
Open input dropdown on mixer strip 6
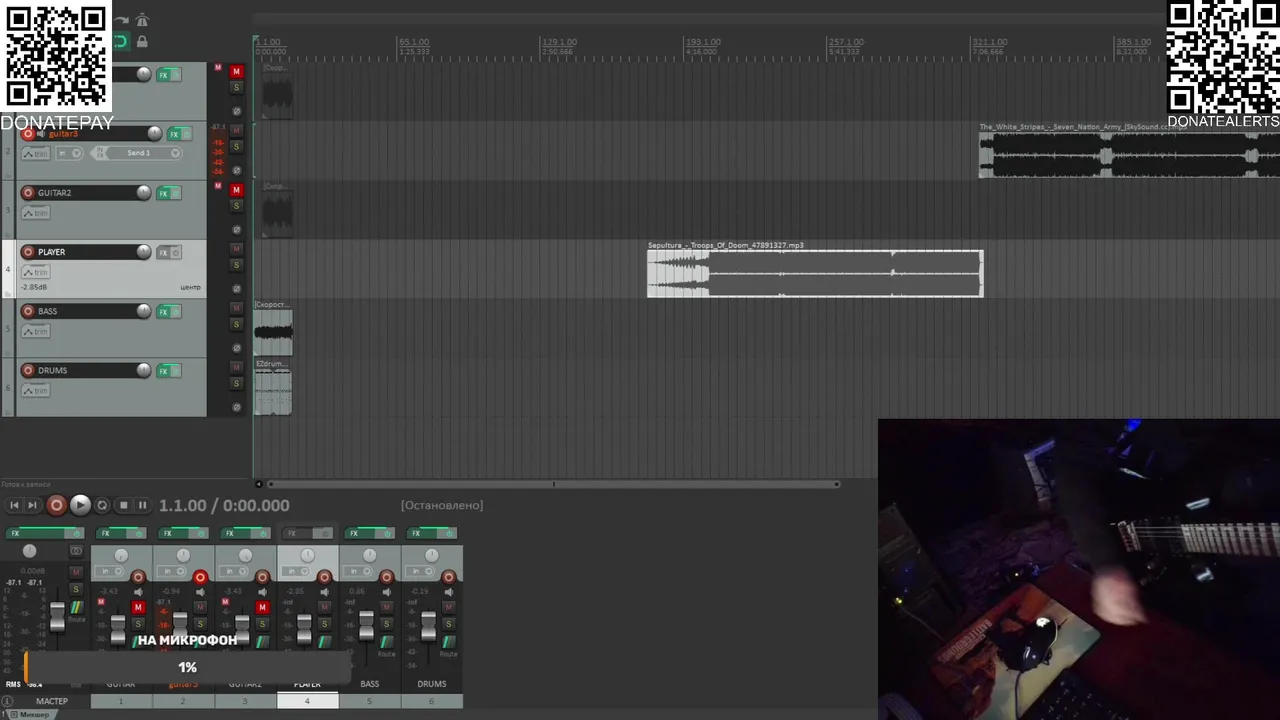(x=419, y=572)
